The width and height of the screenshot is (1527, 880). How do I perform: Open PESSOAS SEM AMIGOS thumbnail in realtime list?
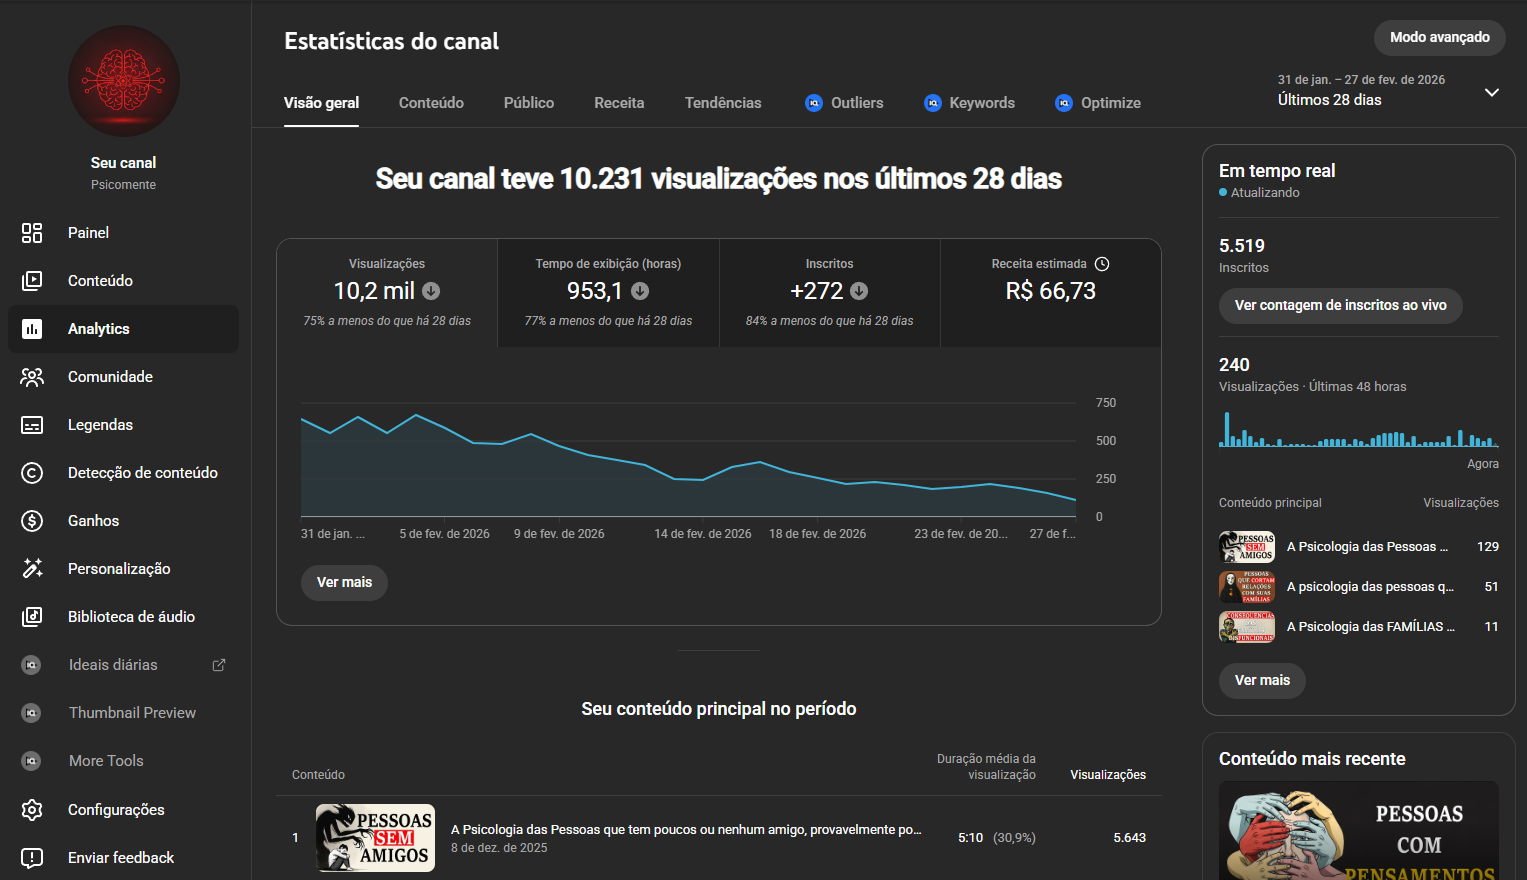point(1247,547)
